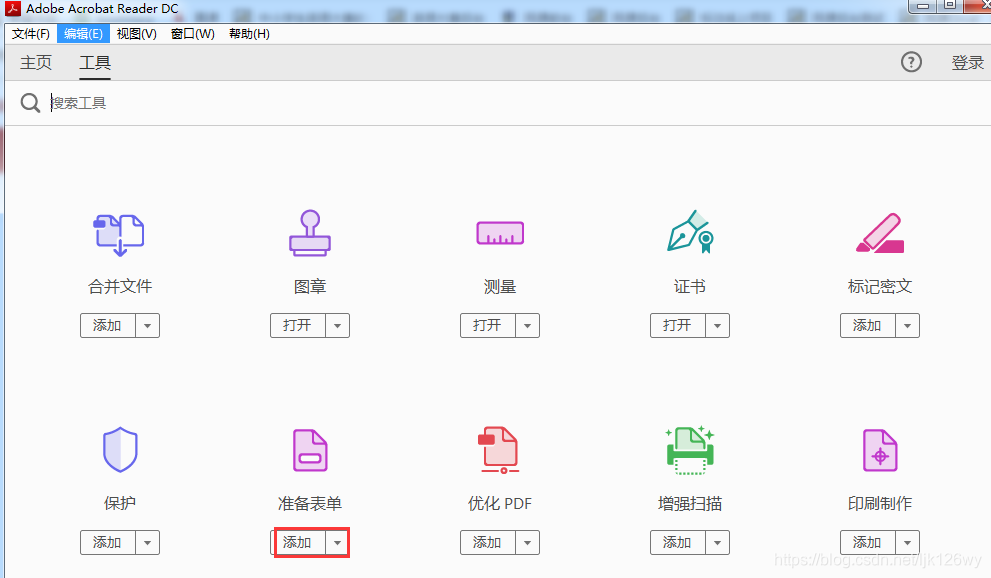The height and width of the screenshot is (578, 991).
Task: Expand dropdown arrow next to 合并文件 添加
Action: point(147,326)
